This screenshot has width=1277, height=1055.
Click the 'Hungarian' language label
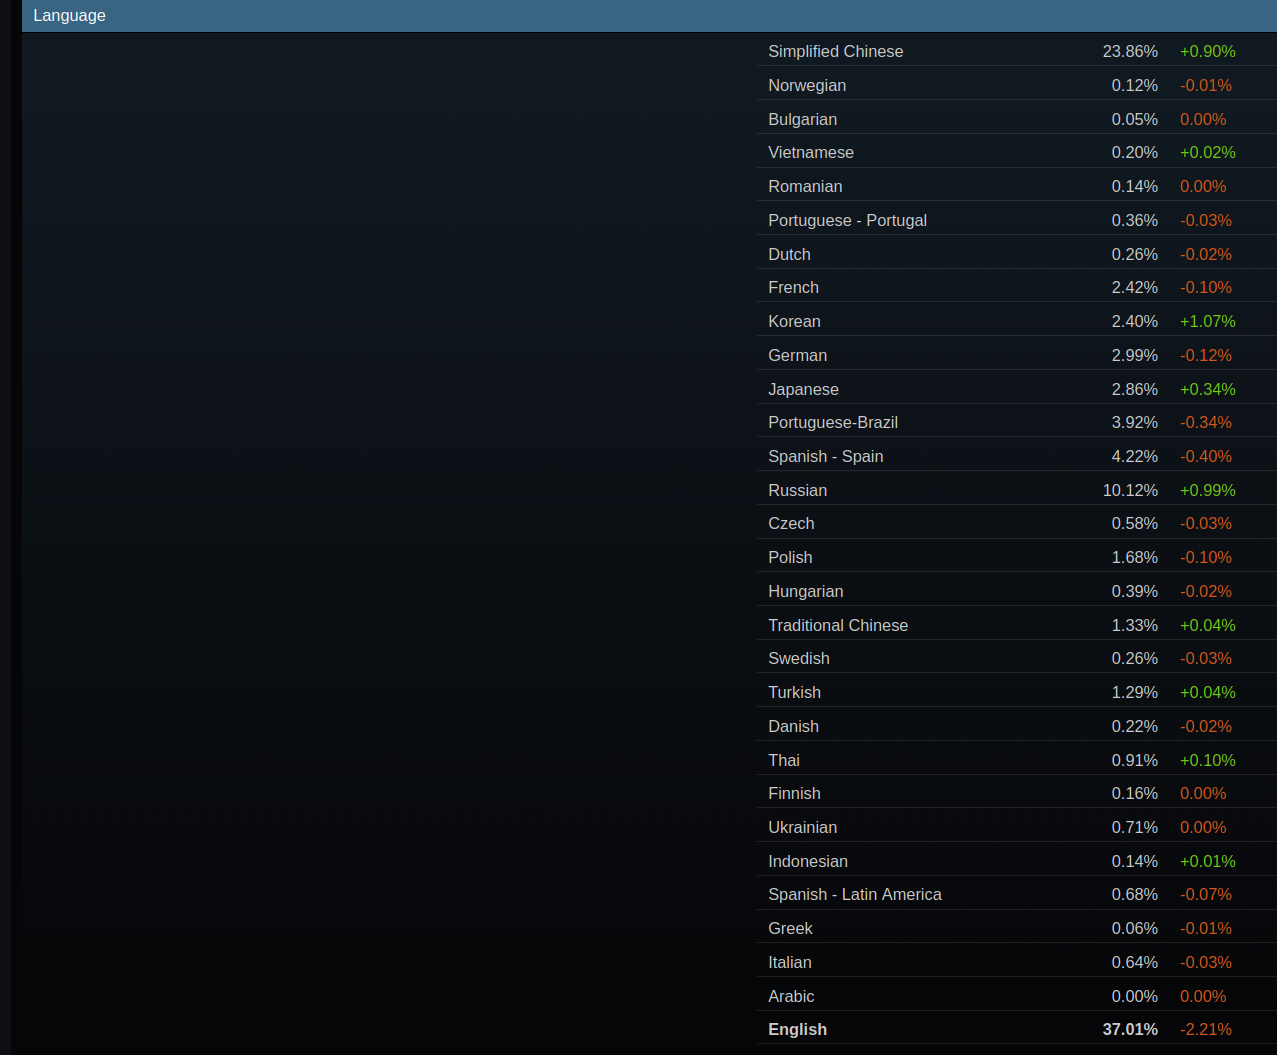pyautogui.click(x=805, y=591)
